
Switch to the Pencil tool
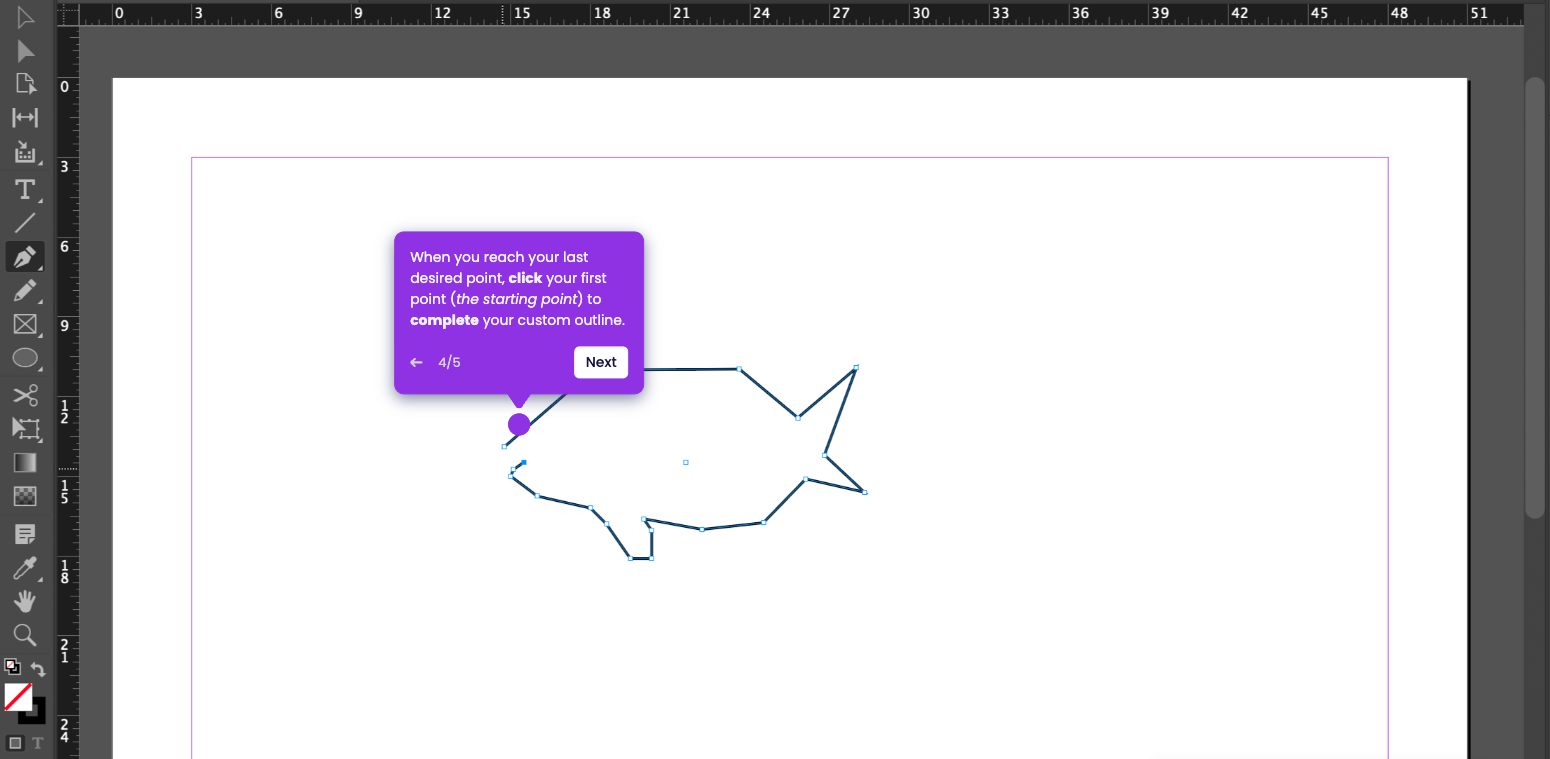click(x=25, y=291)
